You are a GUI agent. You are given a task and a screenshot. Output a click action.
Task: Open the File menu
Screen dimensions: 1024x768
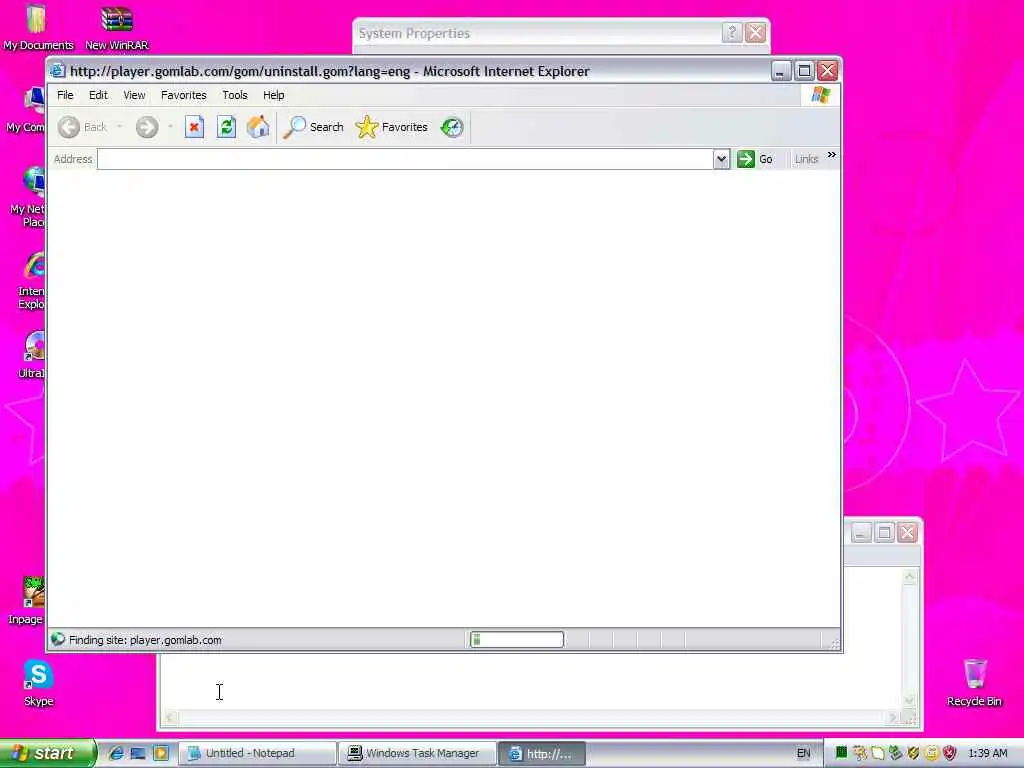tap(65, 95)
